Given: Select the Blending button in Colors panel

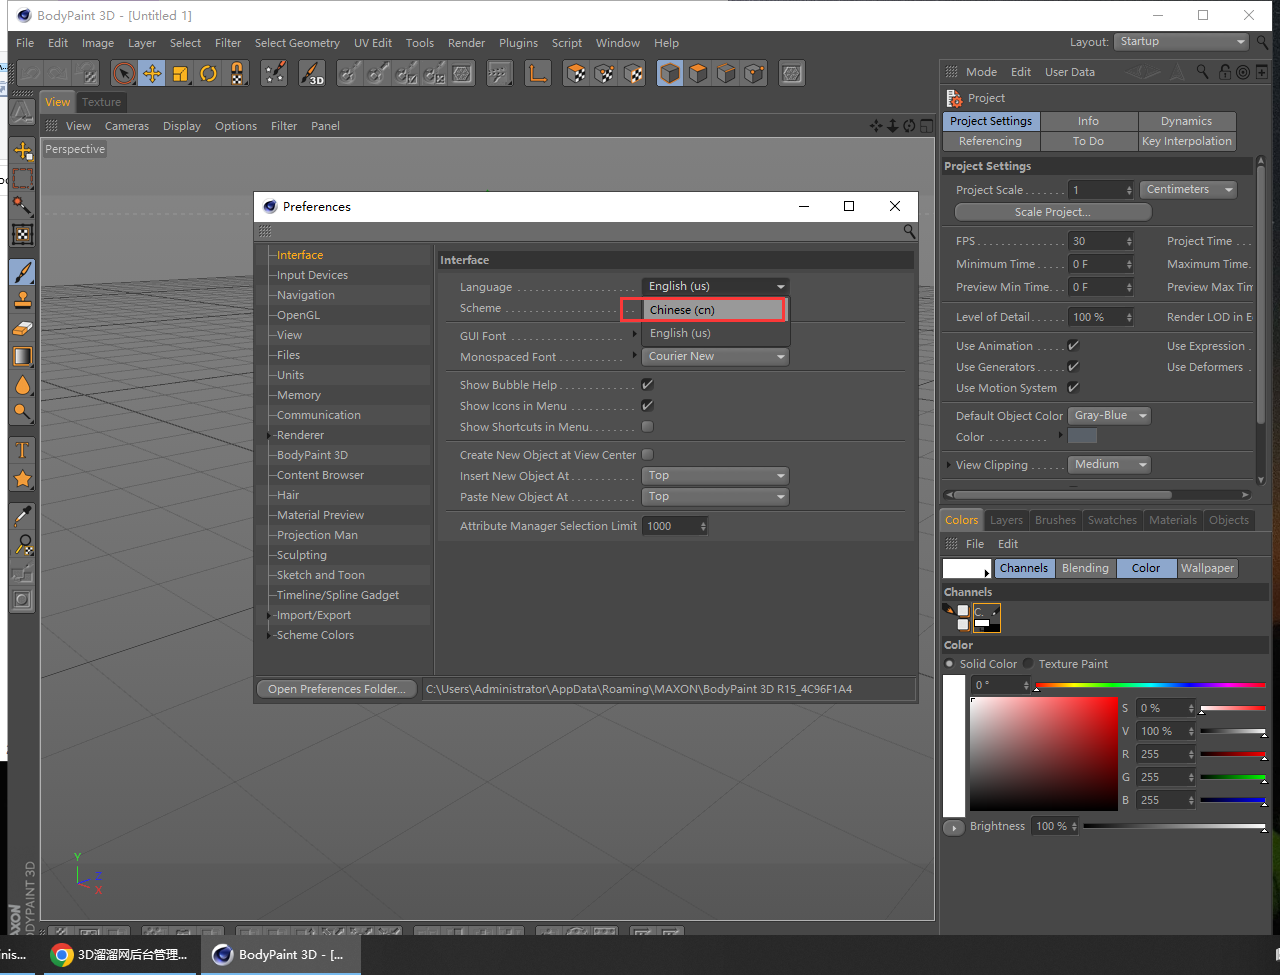Looking at the screenshot, I should [x=1085, y=568].
